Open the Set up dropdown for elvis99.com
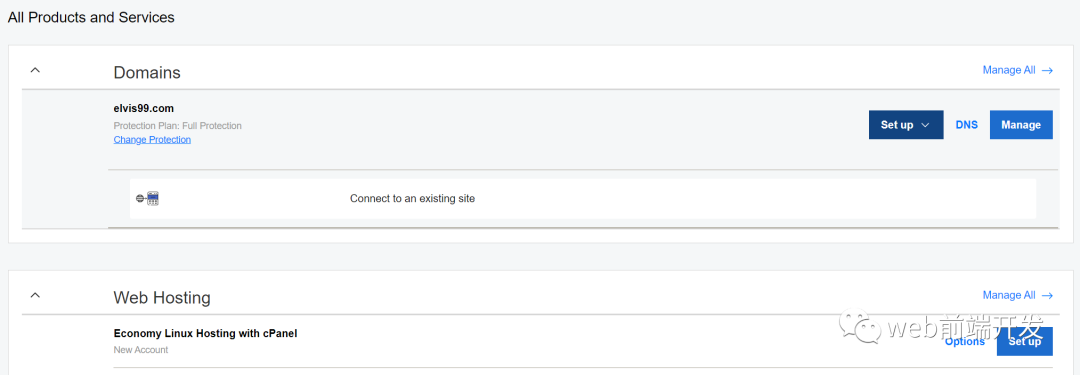 (906, 125)
